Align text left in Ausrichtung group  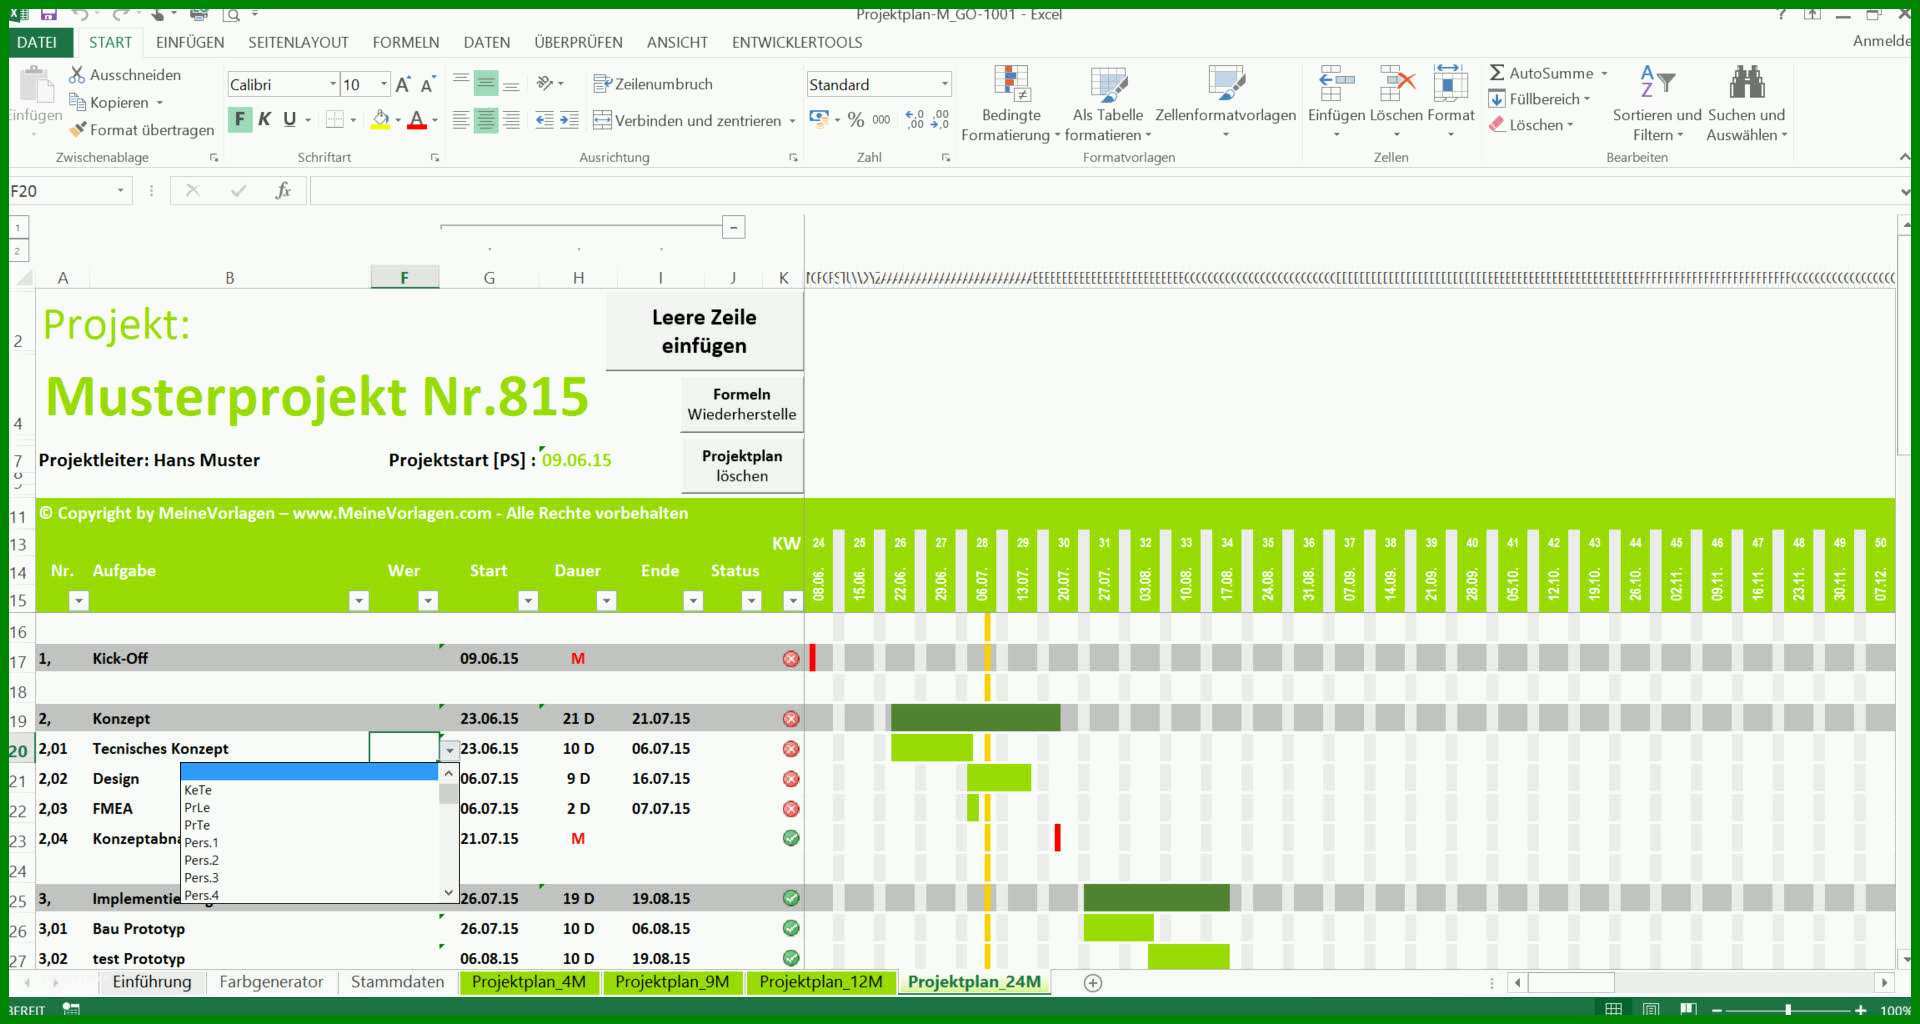(461, 121)
